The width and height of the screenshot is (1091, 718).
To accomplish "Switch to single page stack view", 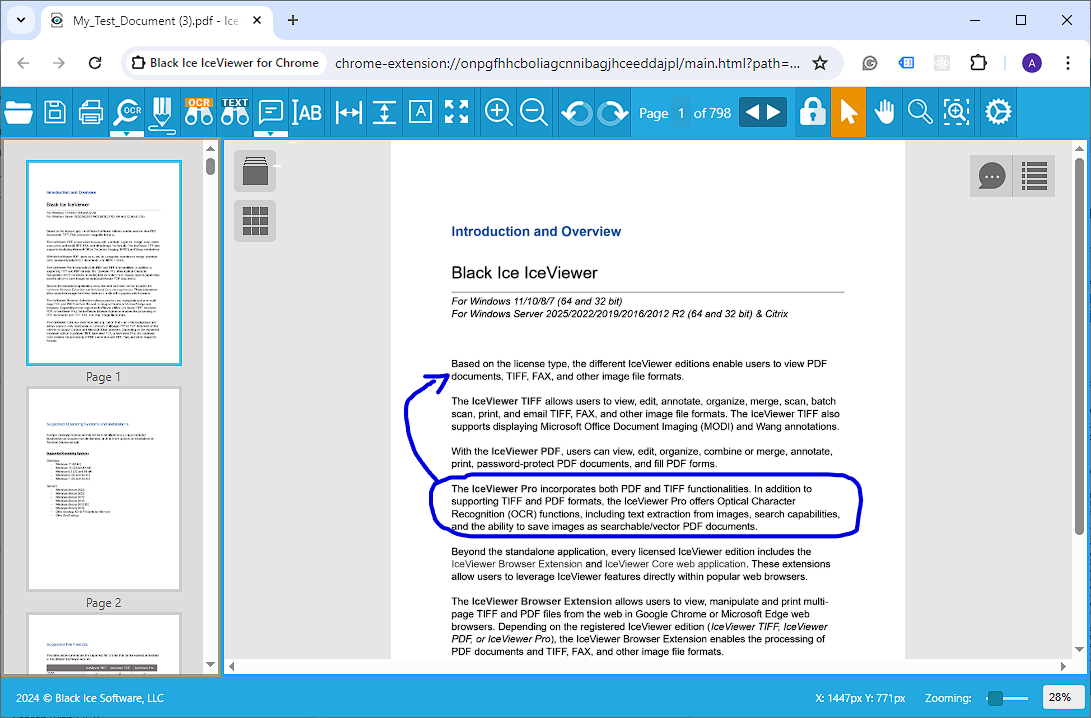I will 255,171.
